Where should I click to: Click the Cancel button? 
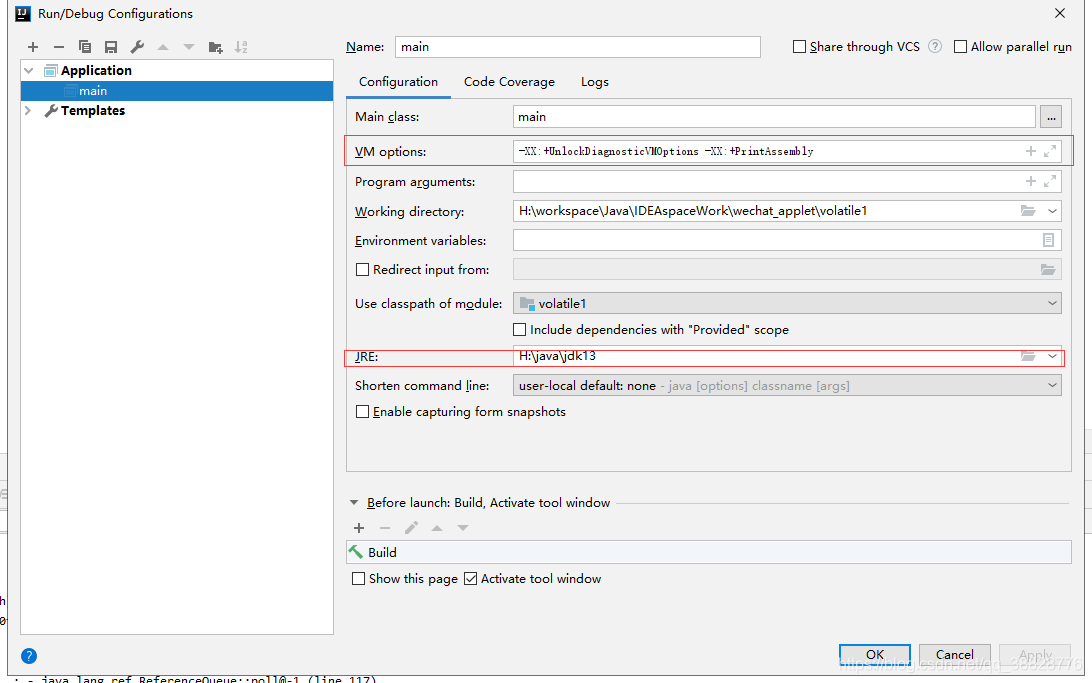click(955, 655)
